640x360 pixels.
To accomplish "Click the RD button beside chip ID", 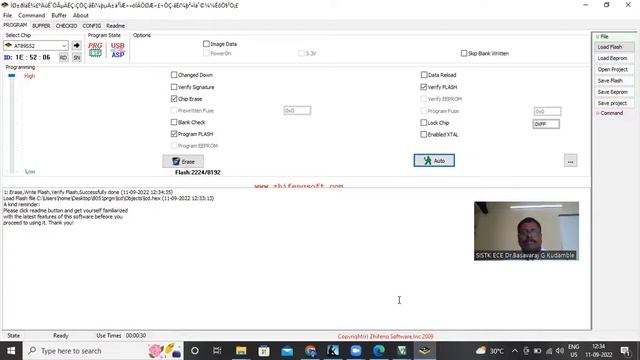I will (x=63, y=58).
